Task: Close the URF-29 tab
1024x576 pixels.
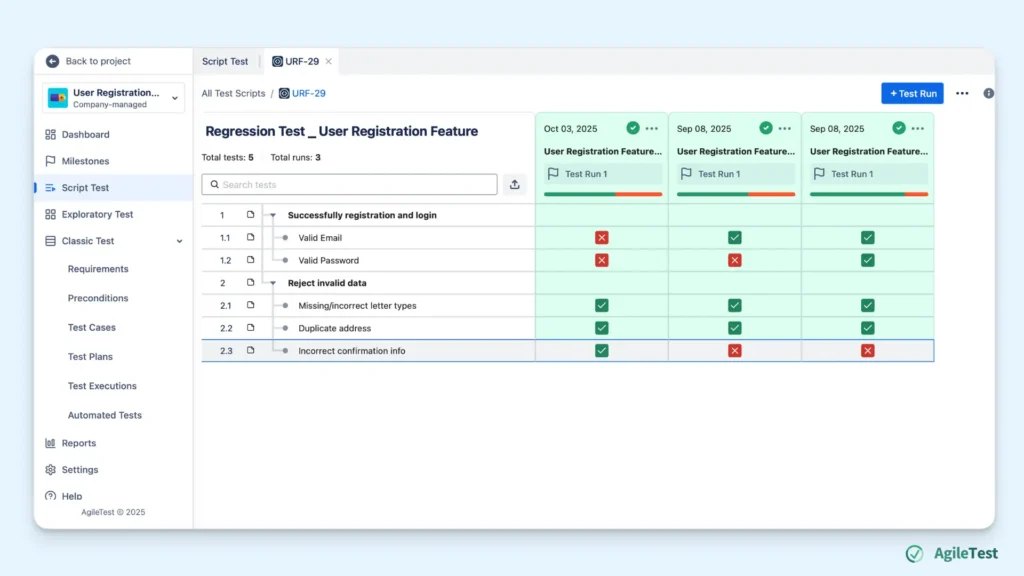Action: coord(328,61)
